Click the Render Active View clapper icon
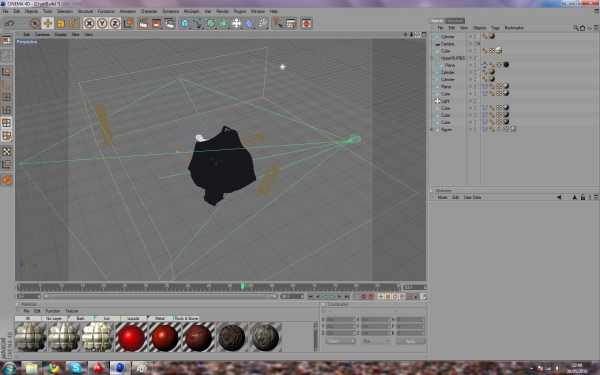The image size is (600, 375). point(143,24)
